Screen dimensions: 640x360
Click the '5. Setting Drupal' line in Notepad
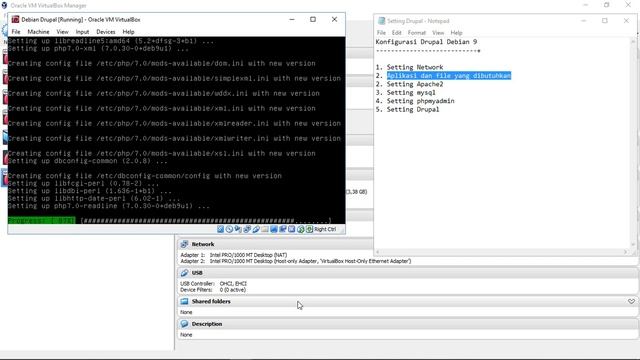pyautogui.click(x=407, y=109)
